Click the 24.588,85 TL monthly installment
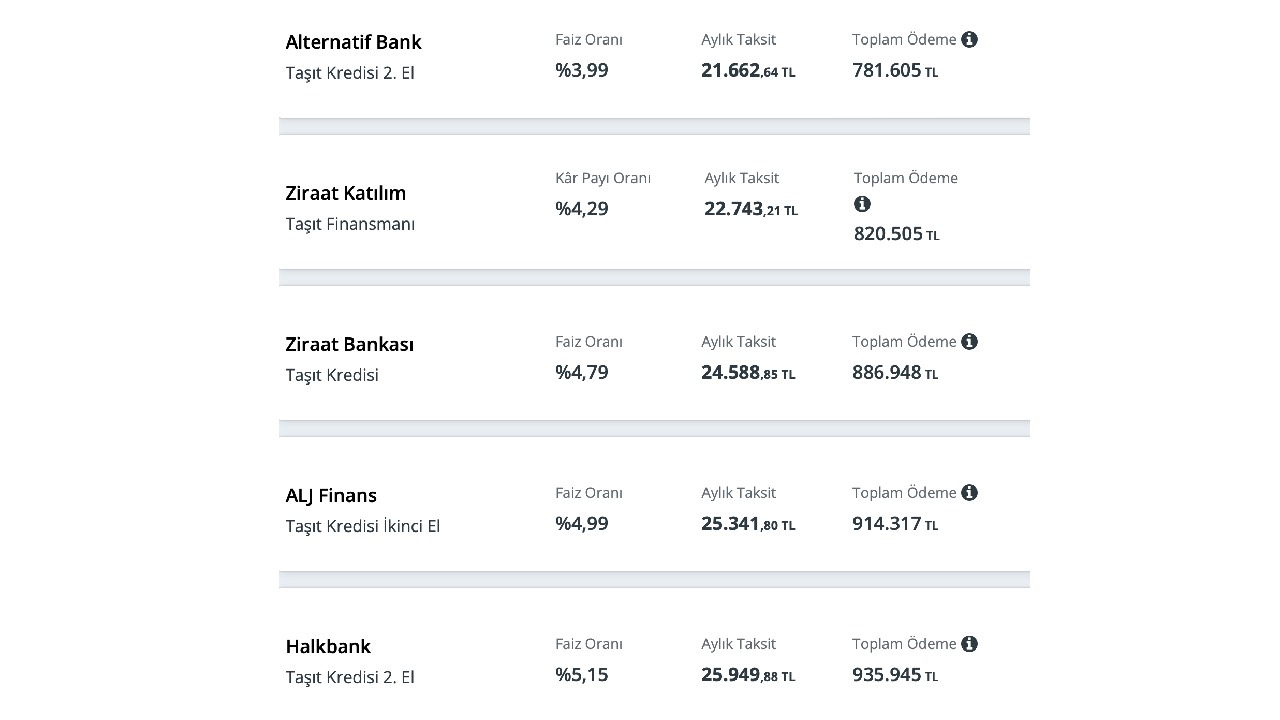This screenshot has width=1280, height=720. click(748, 373)
